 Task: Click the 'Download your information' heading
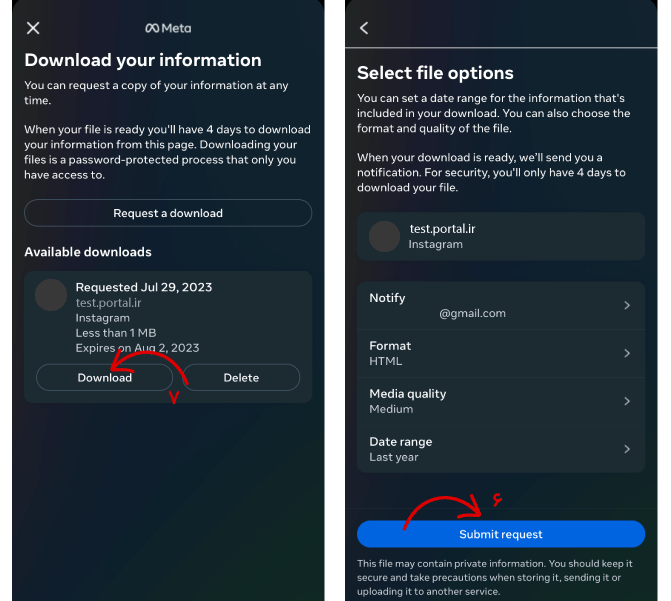(x=143, y=60)
